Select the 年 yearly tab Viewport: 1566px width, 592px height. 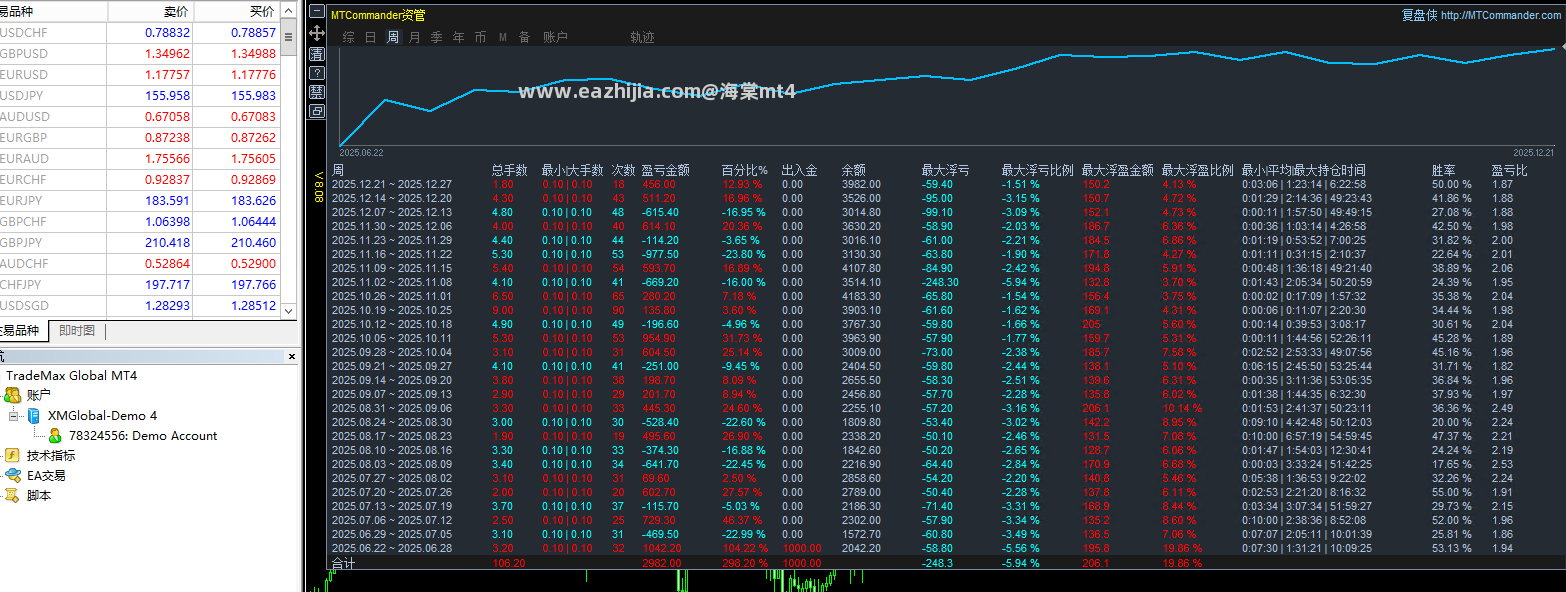pos(459,37)
